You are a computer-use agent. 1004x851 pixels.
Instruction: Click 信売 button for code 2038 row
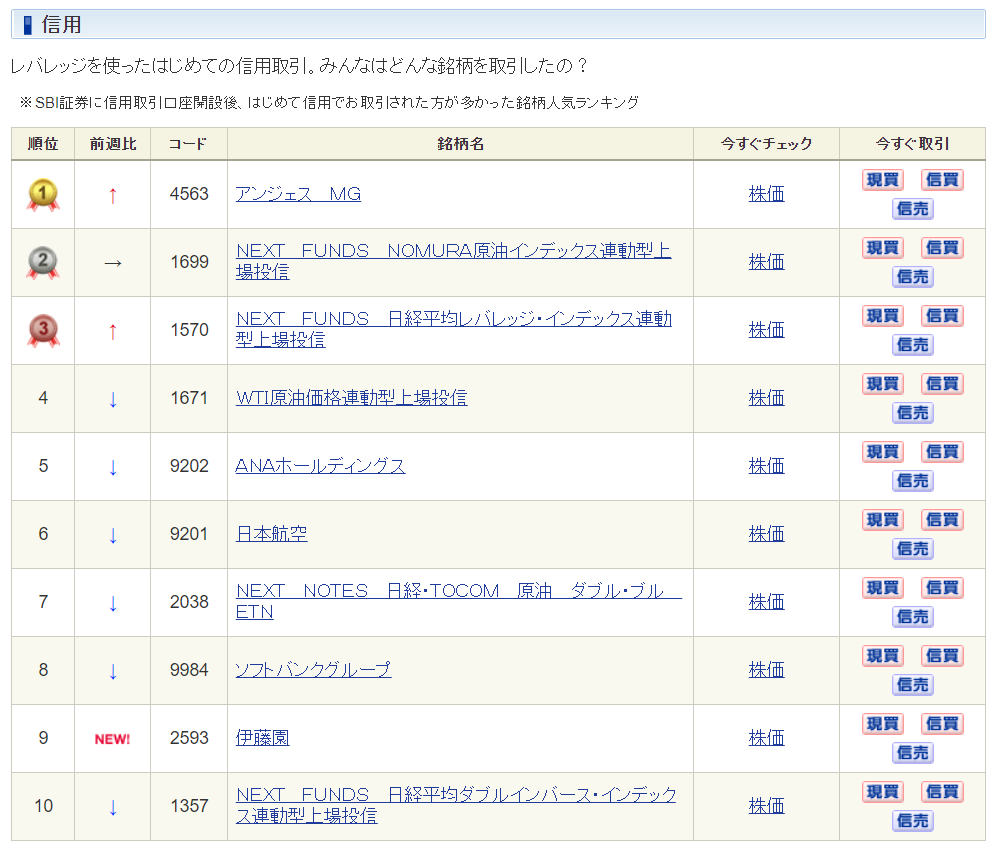(x=912, y=616)
